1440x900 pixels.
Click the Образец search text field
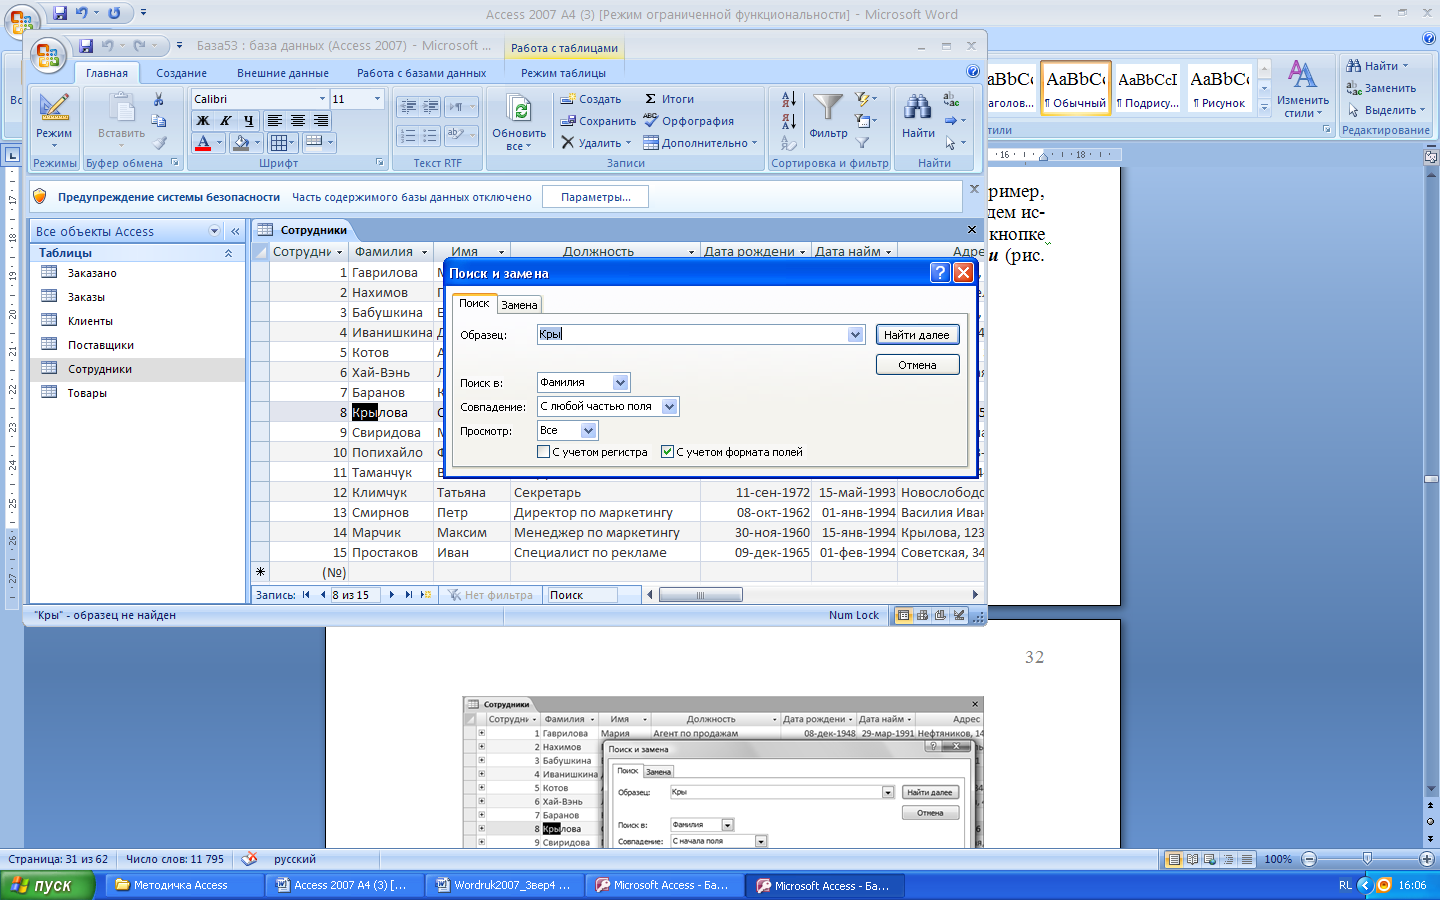692,335
